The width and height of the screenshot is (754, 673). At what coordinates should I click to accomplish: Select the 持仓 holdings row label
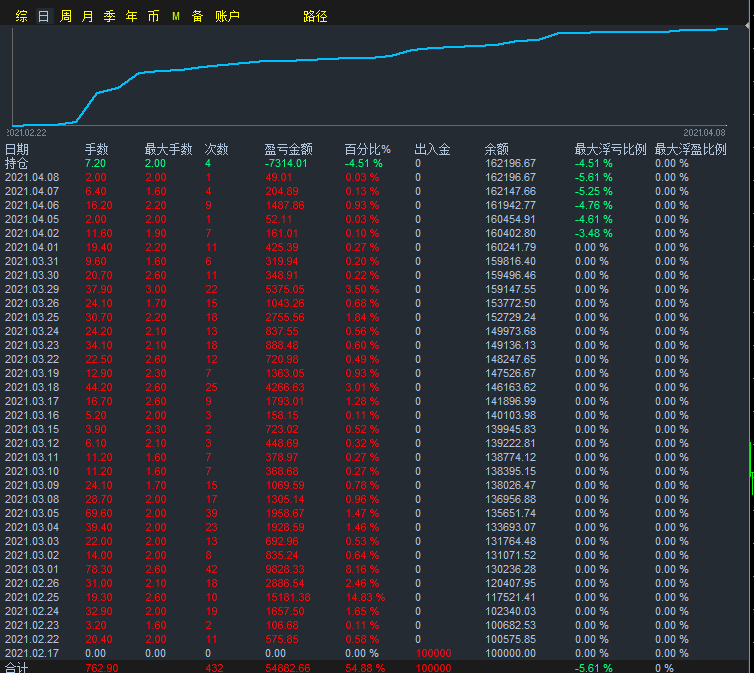click(17, 163)
